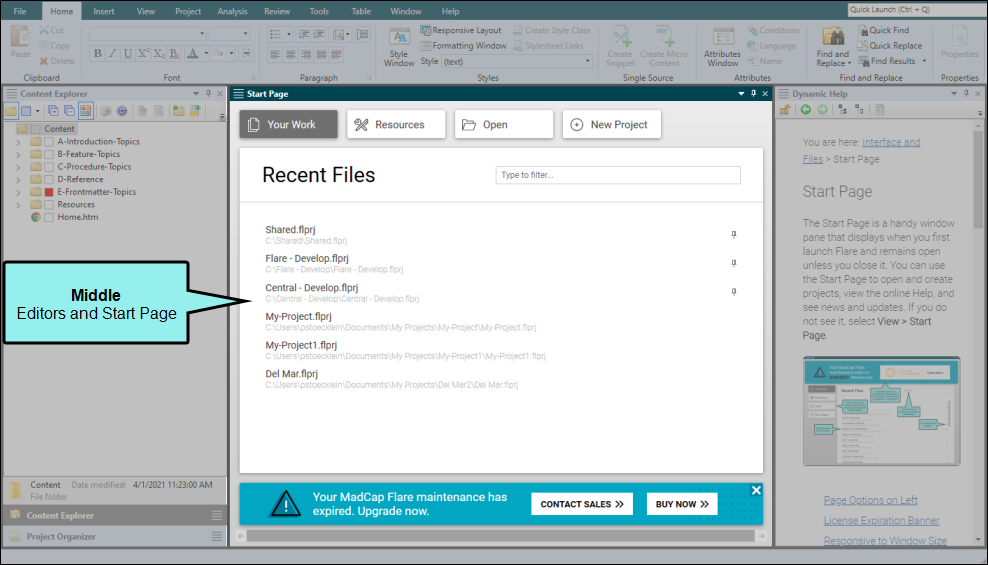
Task: Check the A-Introduction-Topics folder checkbox
Action: point(49,142)
